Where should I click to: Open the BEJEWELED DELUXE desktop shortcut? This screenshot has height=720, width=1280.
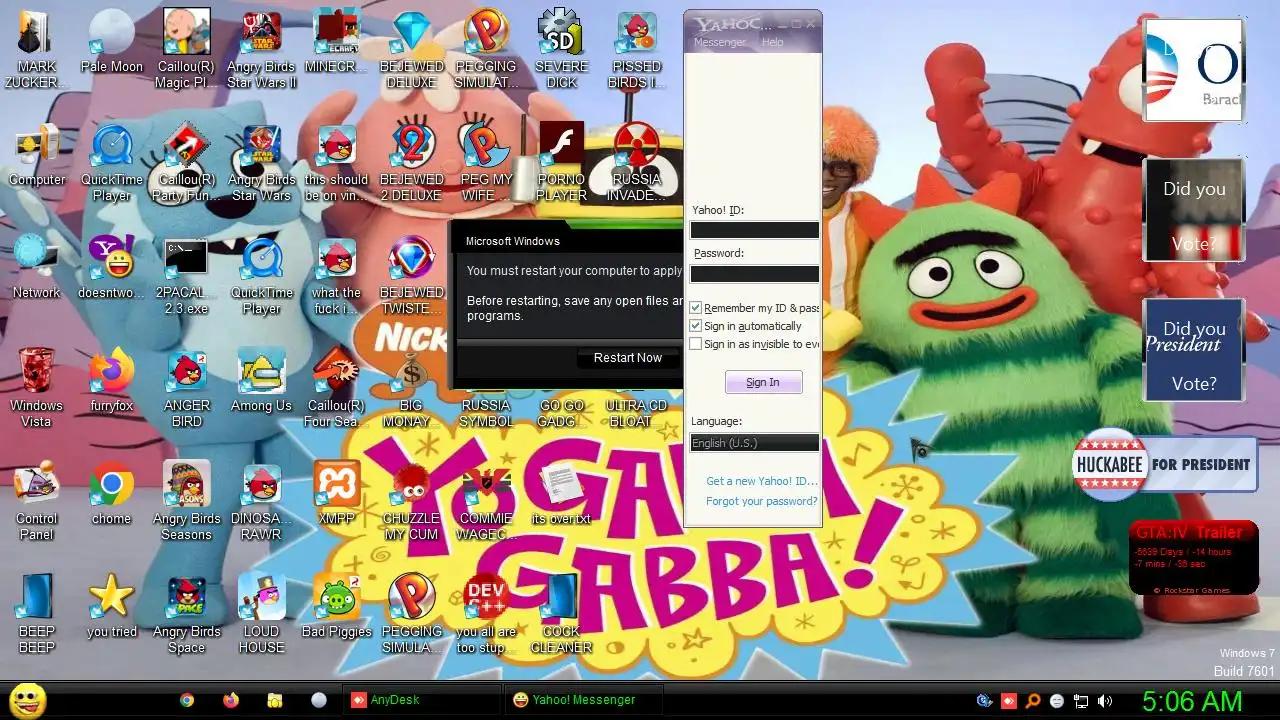412,49
